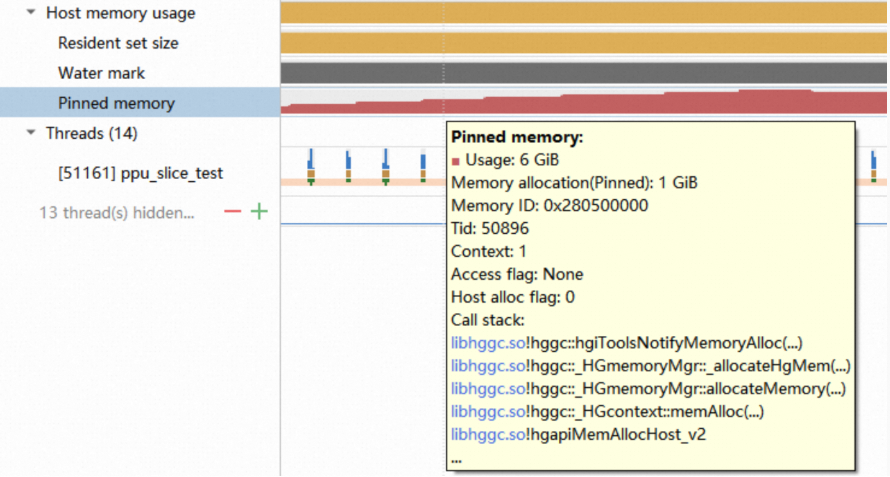Viewport: 890px width, 477px height.
Task: Click the red Usage color swatch in tooltip
Action: [x=455, y=161]
